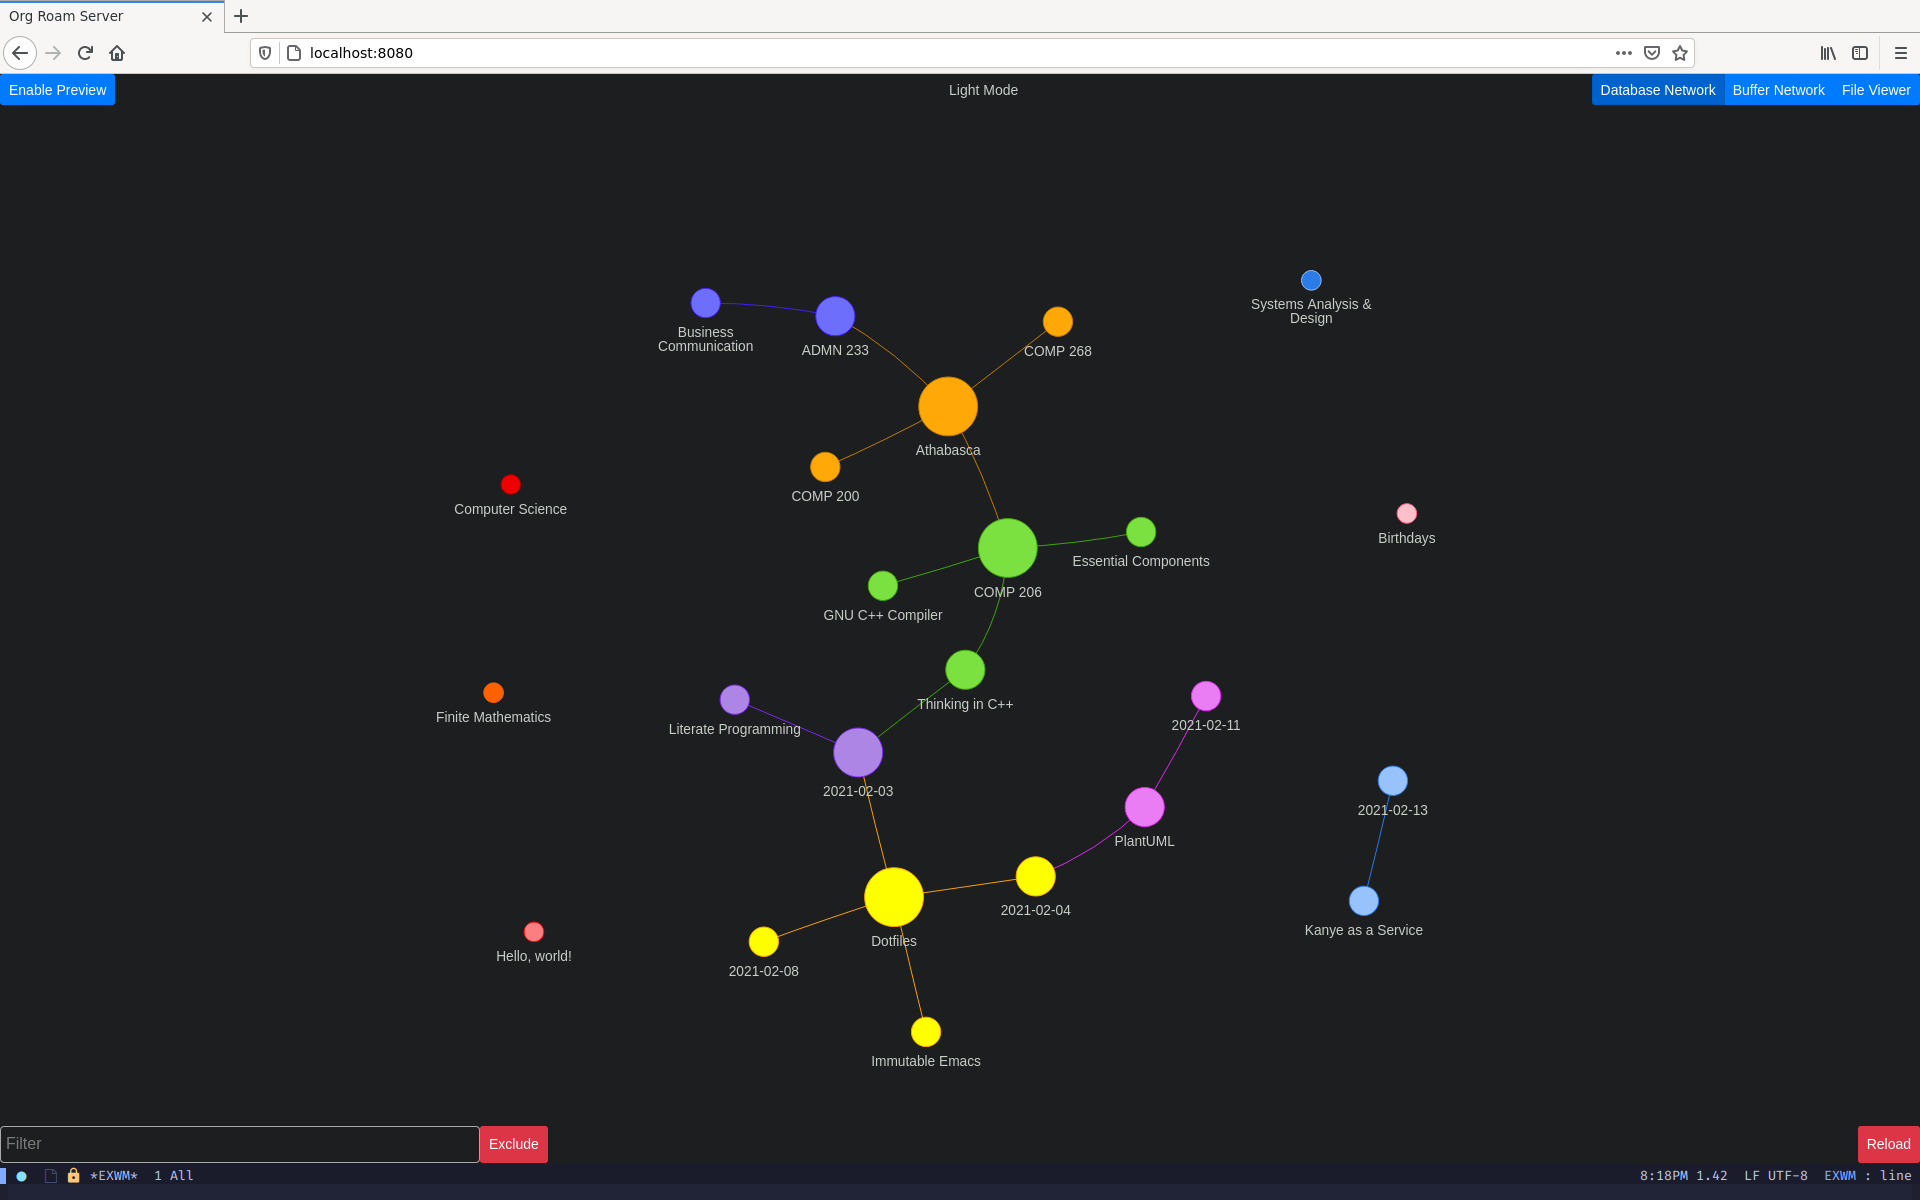Click the PlantUML node
Image resolution: width=1920 pixels, height=1200 pixels.
(x=1143, y=806)
